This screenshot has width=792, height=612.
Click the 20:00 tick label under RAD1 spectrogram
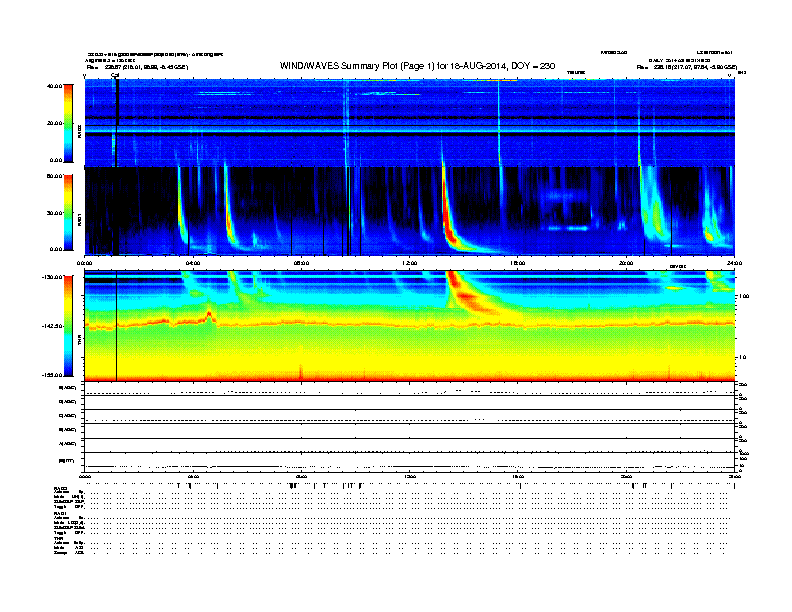click(626, 263)
